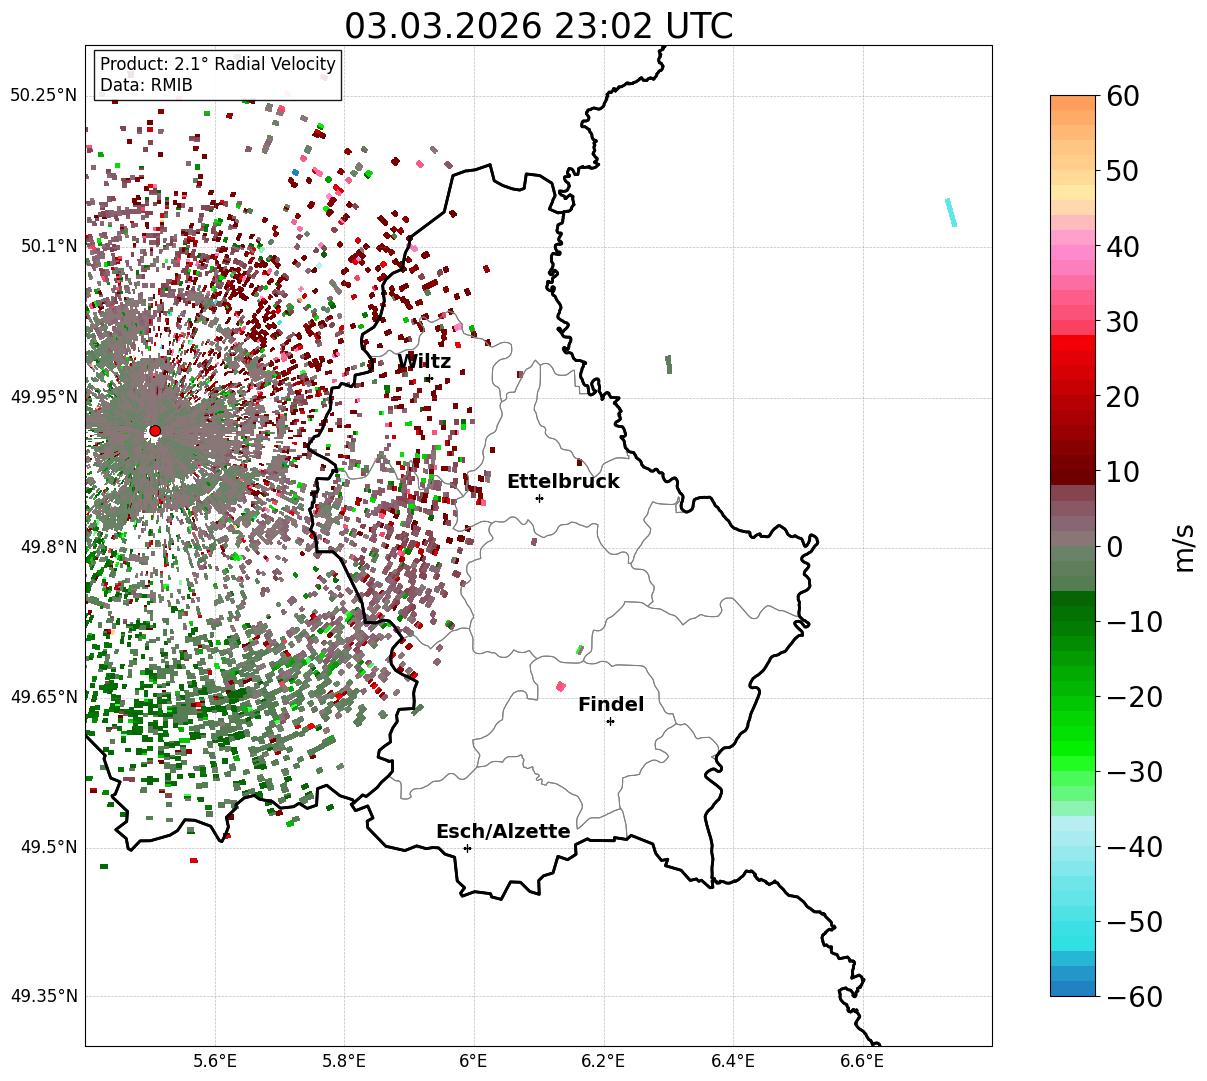This screenshot has width=1207, height=1081.
Task: Click the Wiltz station cross marker
Action: pyautogui.click(x=428, y=378)
